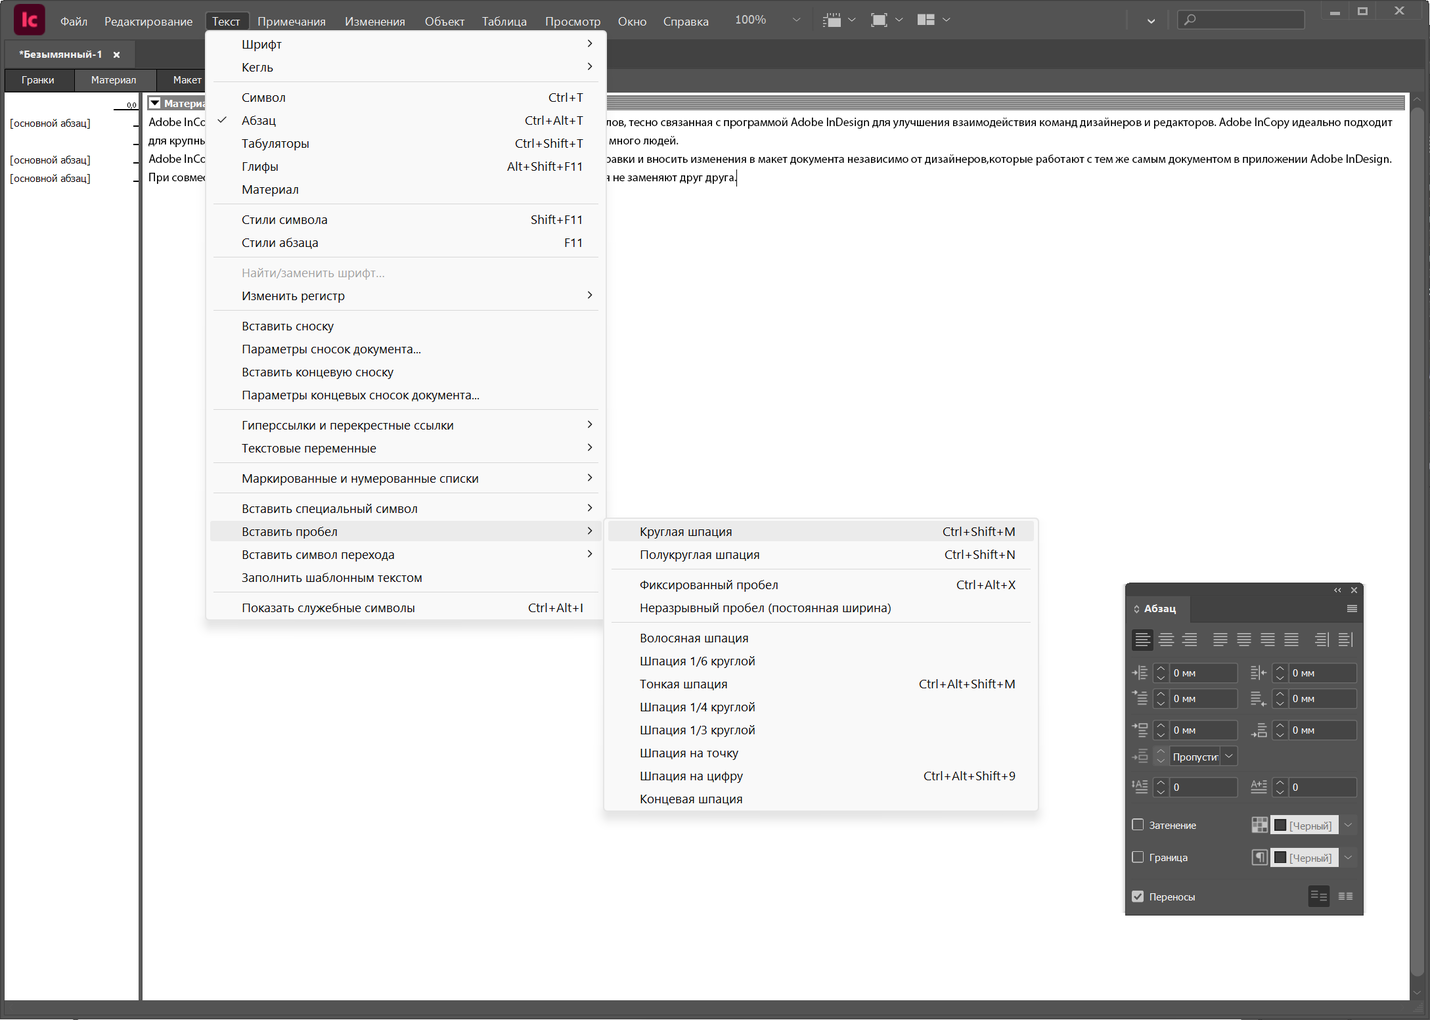Open the 100% zoom level dropdown

[x=796, y=20]
